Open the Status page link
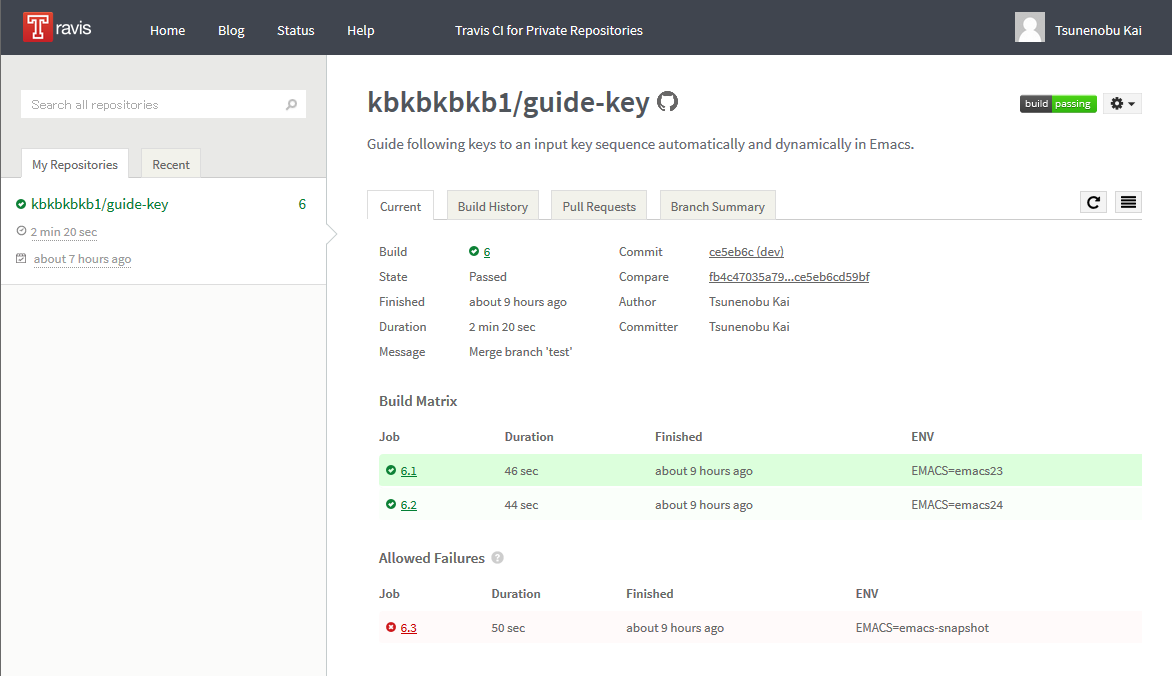 295,31
